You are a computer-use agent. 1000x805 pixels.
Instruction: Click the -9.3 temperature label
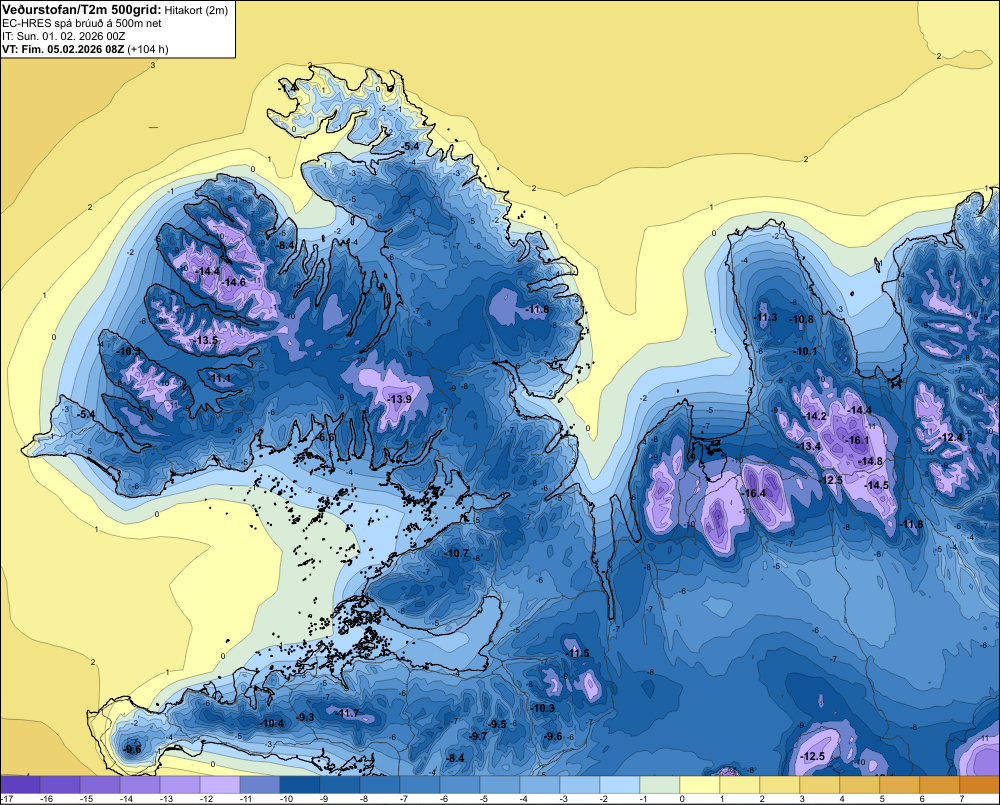tap(305, 717)
